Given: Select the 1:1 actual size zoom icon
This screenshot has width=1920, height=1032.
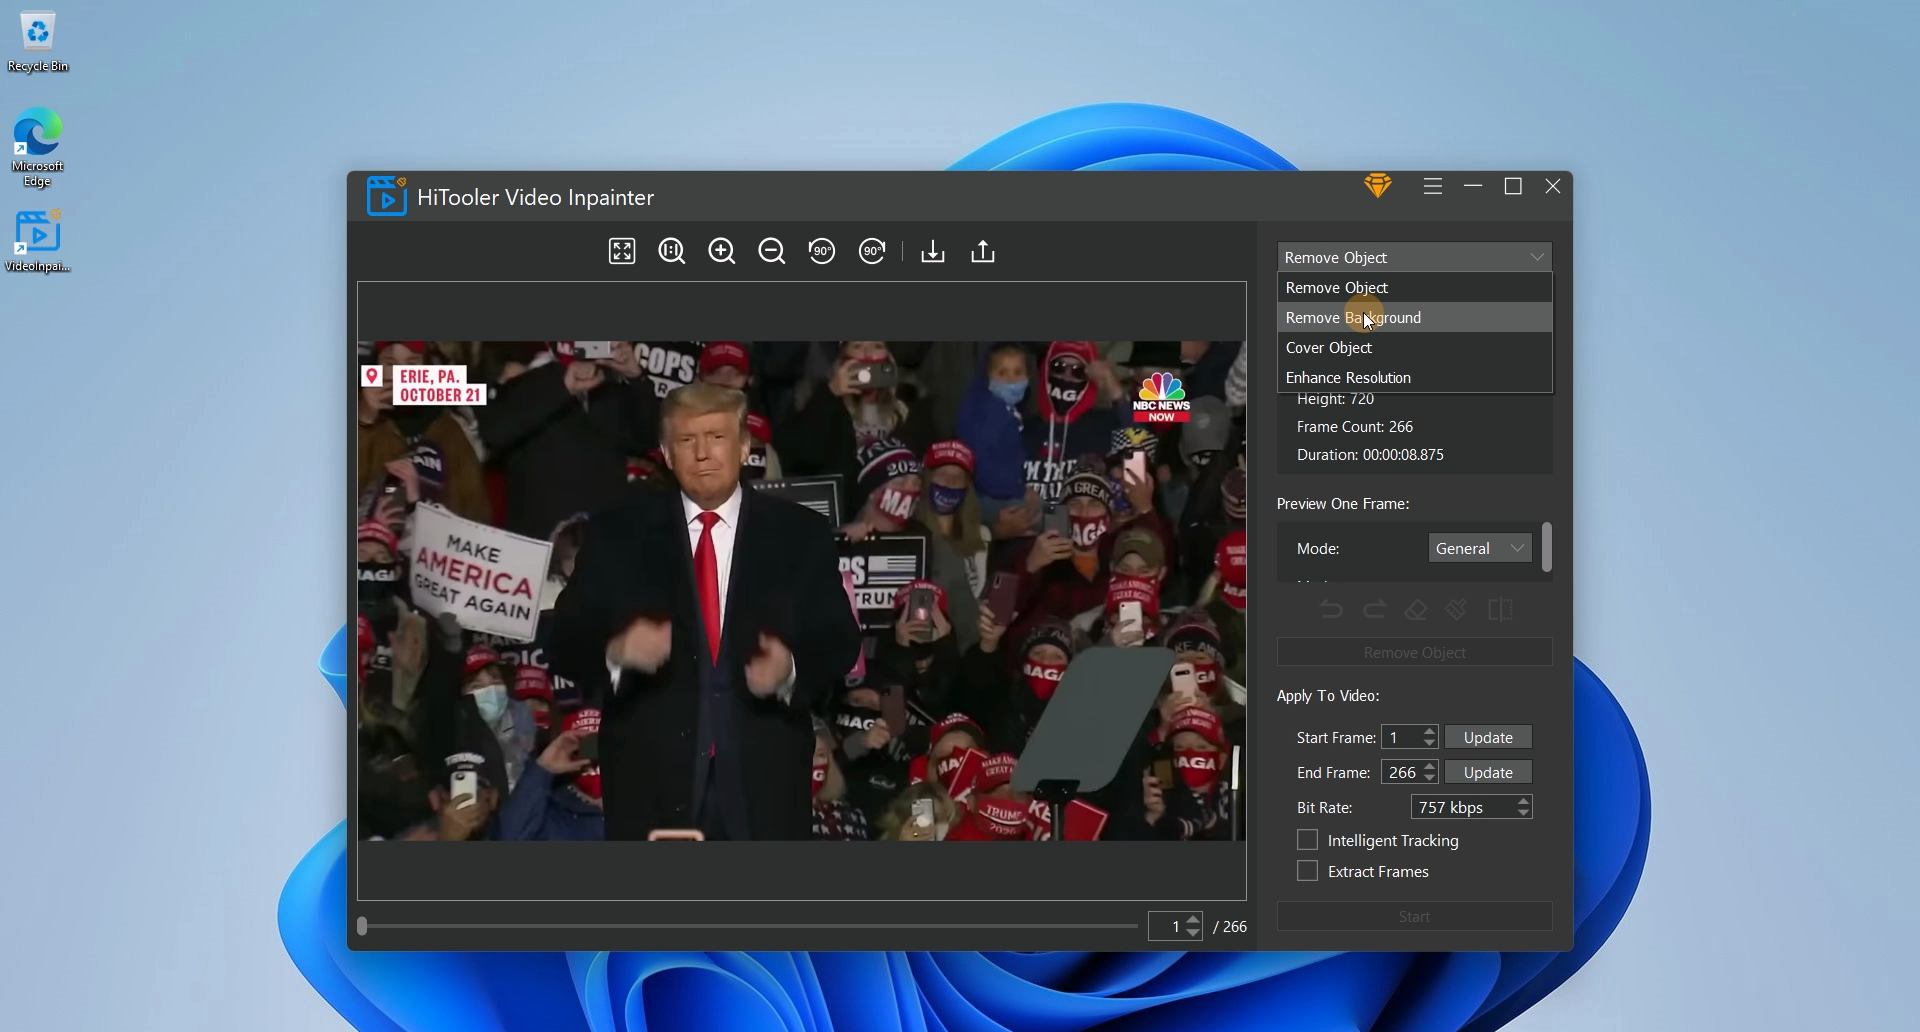Looking at the screenshot, I should 671,251.
